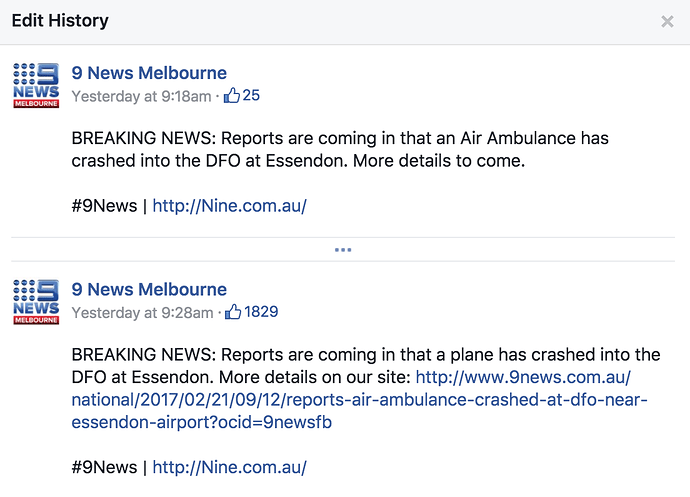Image resolution: width=690 pixels, height=497 pixels.
Task: Click the 9 News logo on the 9:28am post
Action: pos(36,301)
